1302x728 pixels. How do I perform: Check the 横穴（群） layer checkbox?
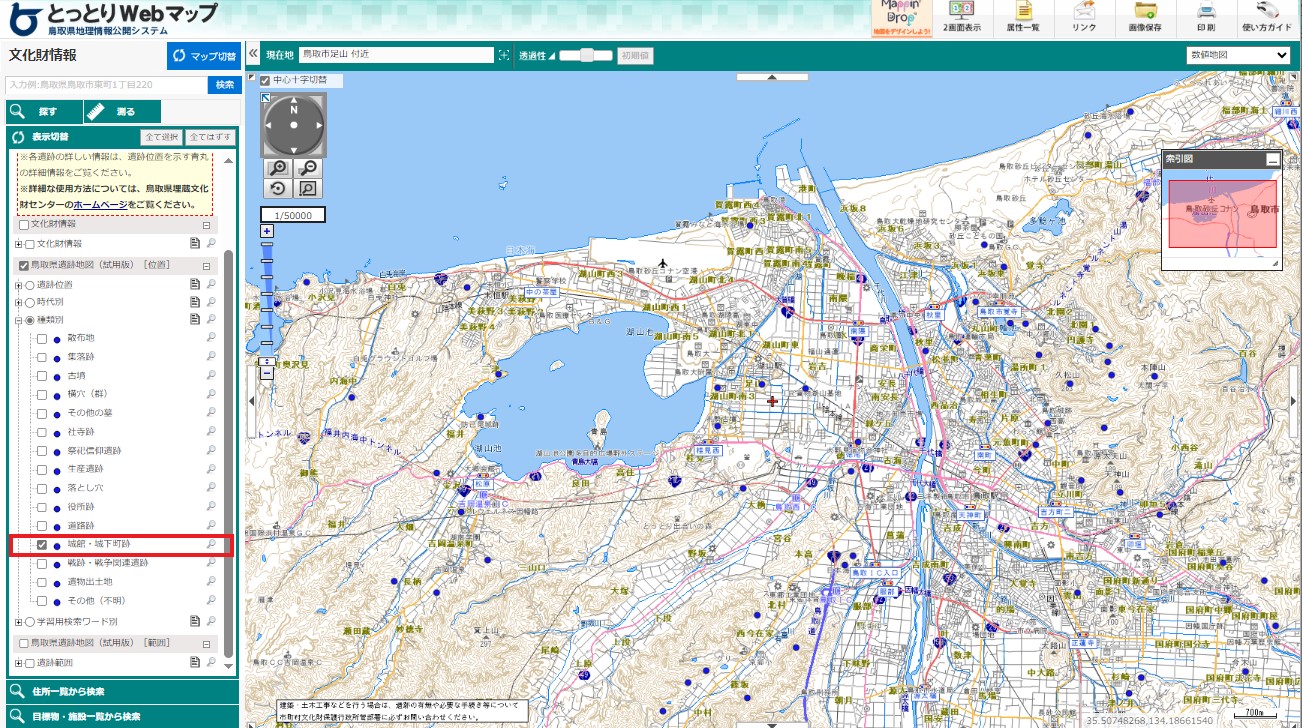click(x=42, y=394)
